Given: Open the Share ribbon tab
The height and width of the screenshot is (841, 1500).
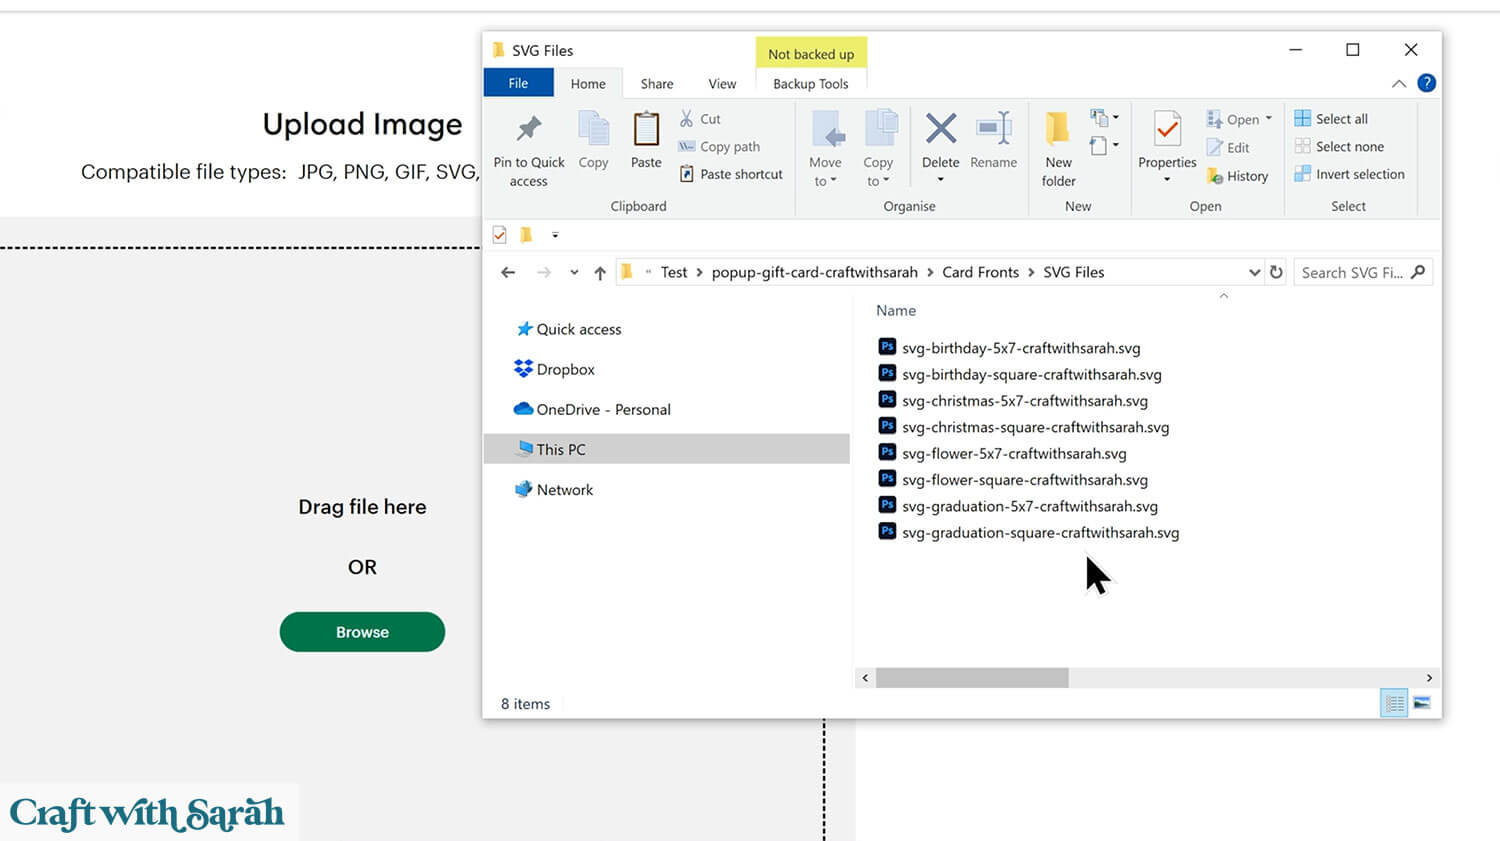Looking at the screenshot, I should click(657, 84).
